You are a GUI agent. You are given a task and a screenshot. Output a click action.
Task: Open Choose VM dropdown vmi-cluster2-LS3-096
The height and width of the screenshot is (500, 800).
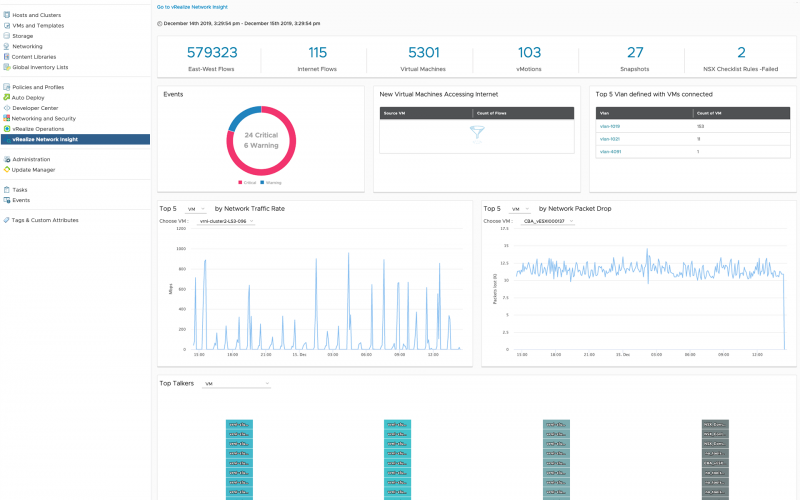pyautogui.click(x=226, y=221)
